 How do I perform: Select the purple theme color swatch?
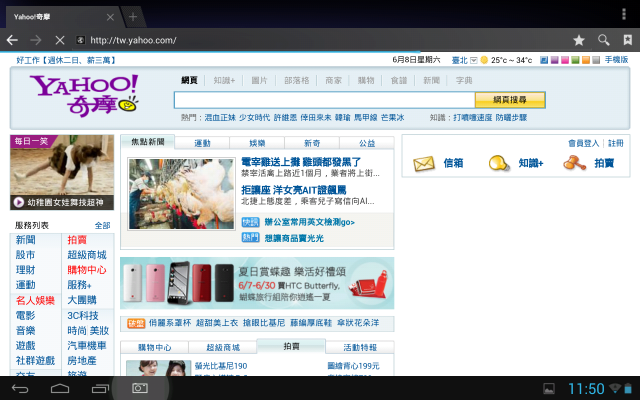(554, 60)
